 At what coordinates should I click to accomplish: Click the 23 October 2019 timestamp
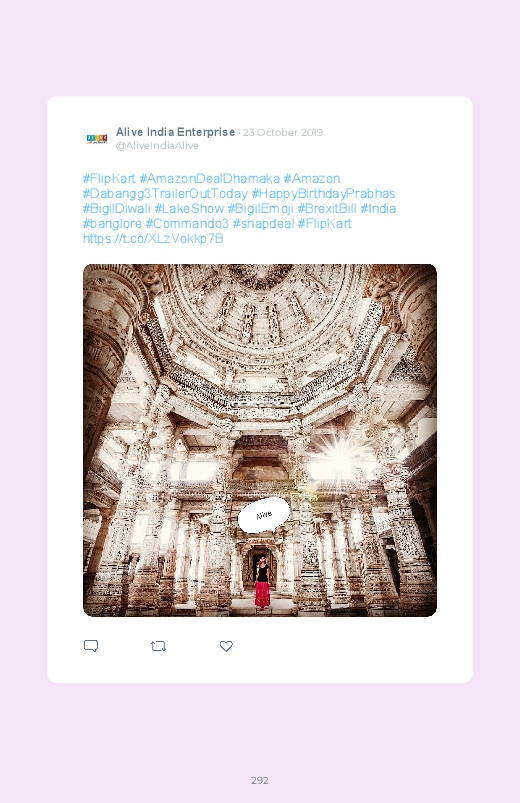283,133
